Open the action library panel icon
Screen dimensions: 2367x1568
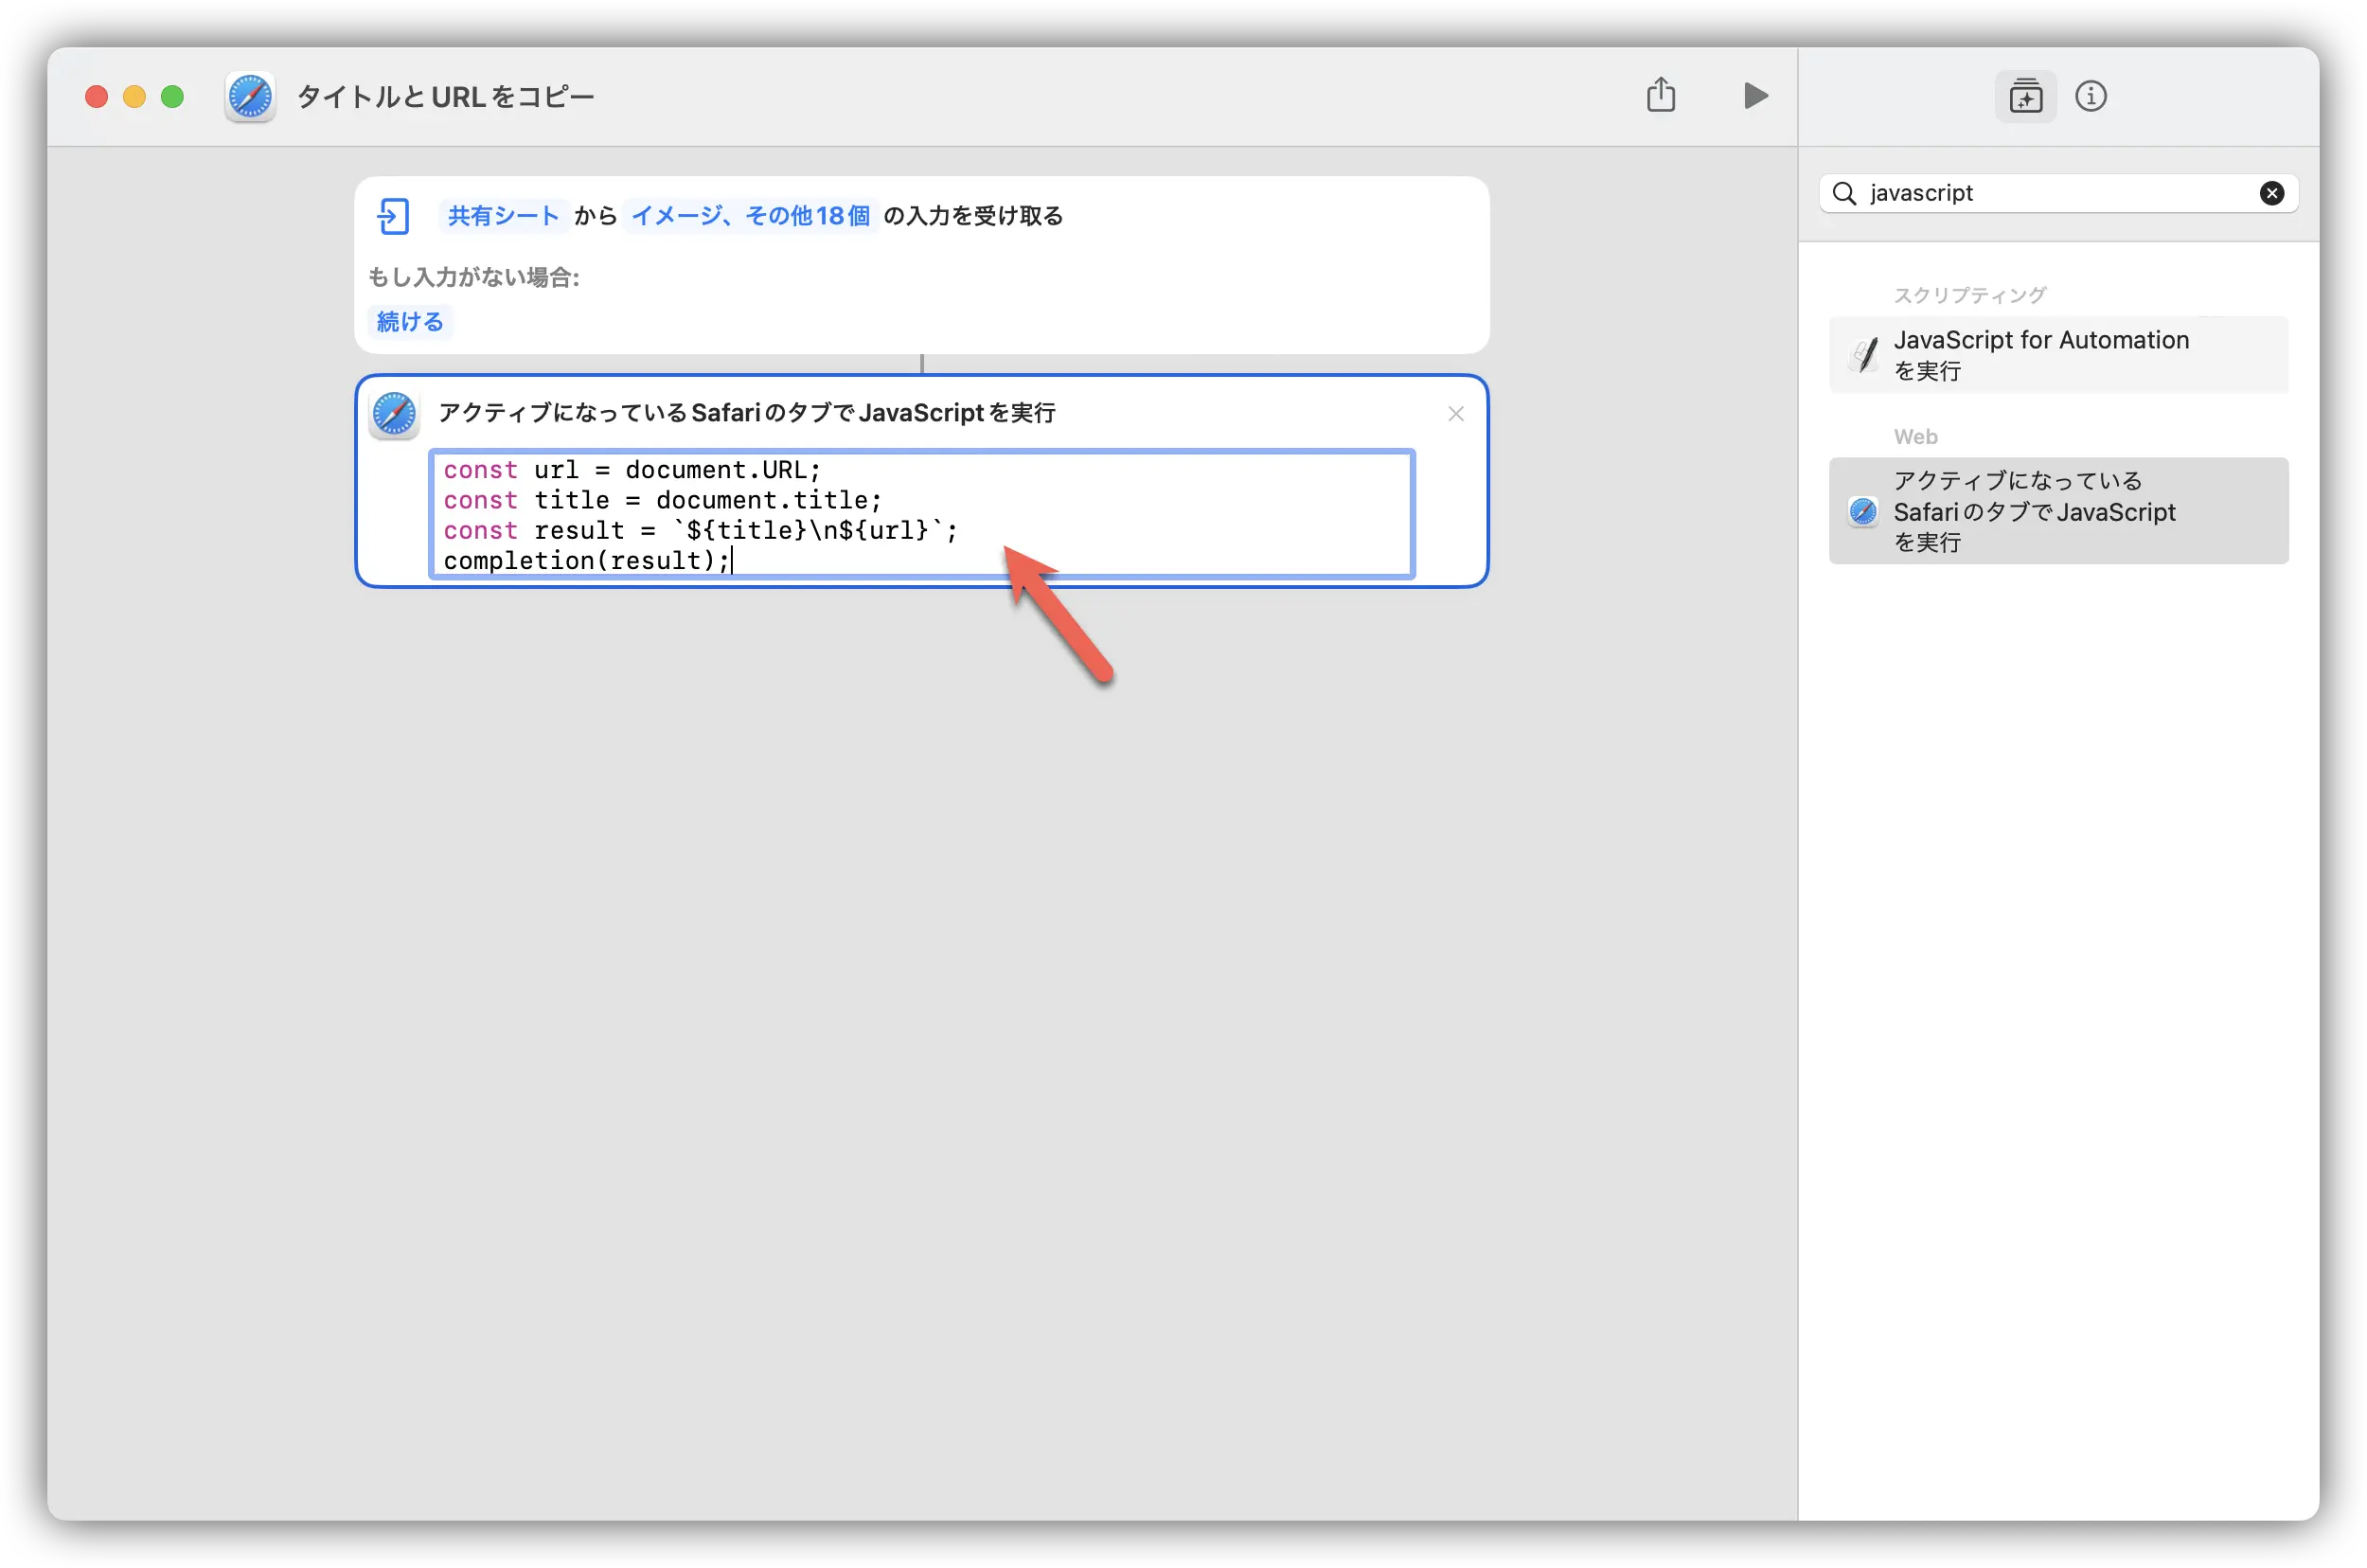[2025, 97]
